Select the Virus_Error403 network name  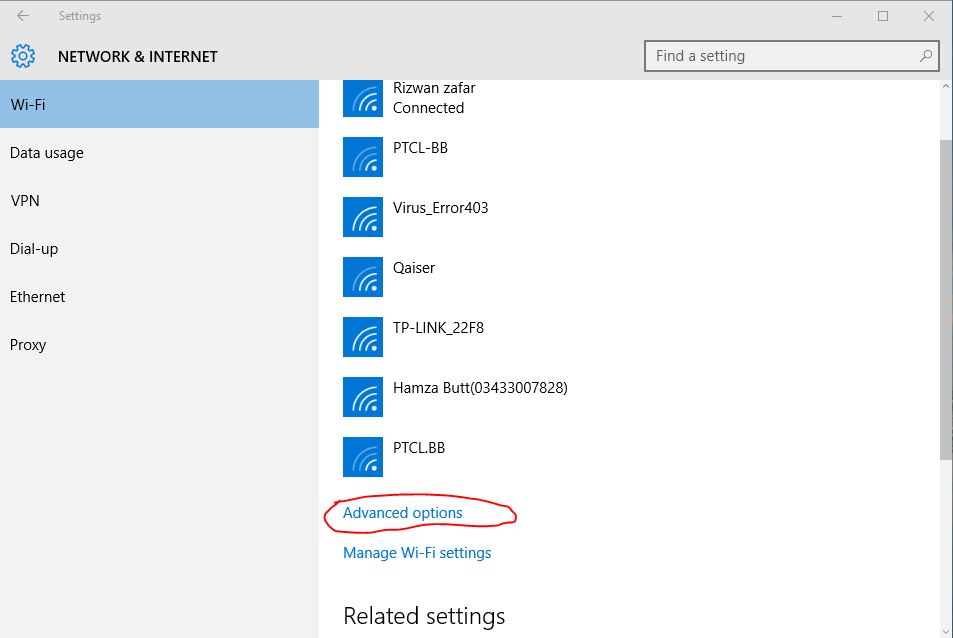tap(441, 208)
